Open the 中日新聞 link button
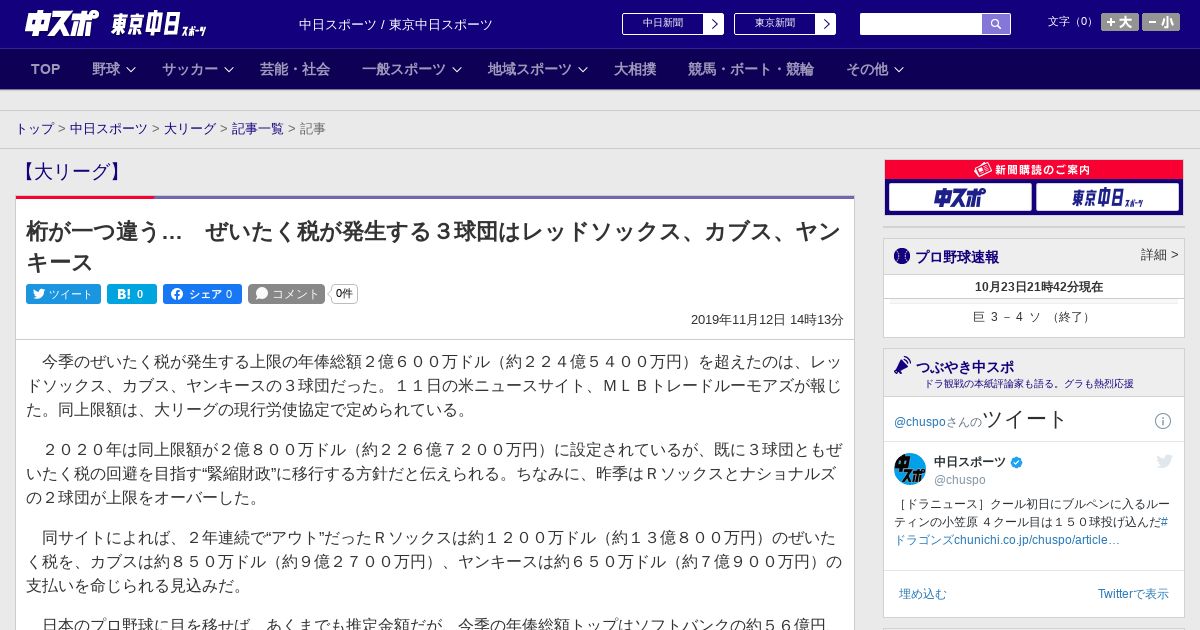Viewport: 1200px width, 630px height. (x=663, y=24)
